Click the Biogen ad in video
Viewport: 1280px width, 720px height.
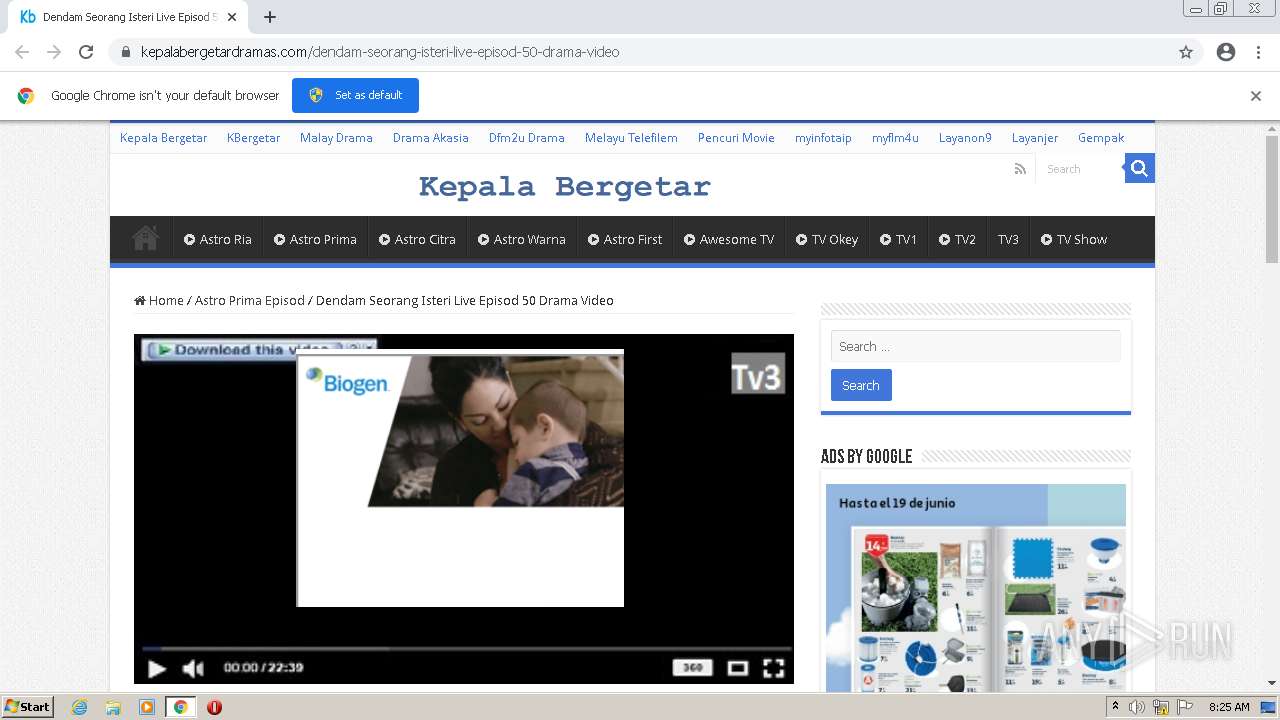tap(460, 478)
